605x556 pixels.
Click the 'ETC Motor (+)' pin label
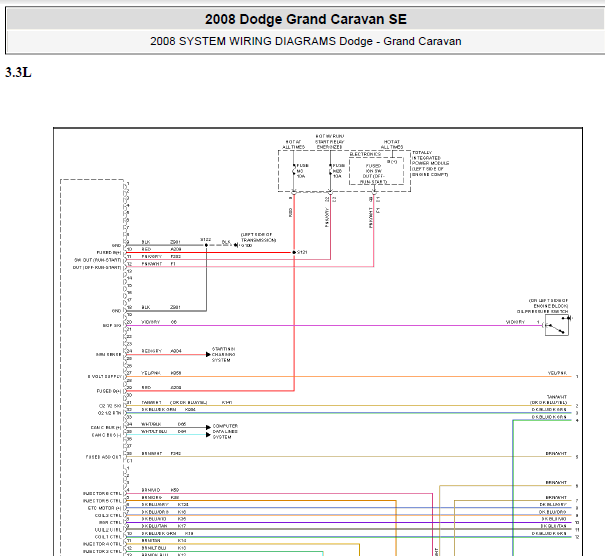tap(105, 508)
